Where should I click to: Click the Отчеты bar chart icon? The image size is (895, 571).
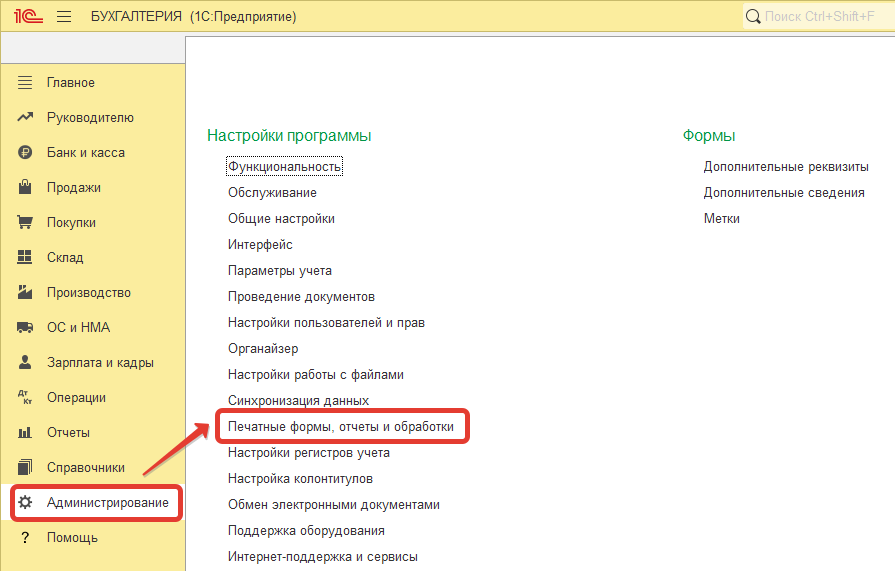[x=25, y=432]
